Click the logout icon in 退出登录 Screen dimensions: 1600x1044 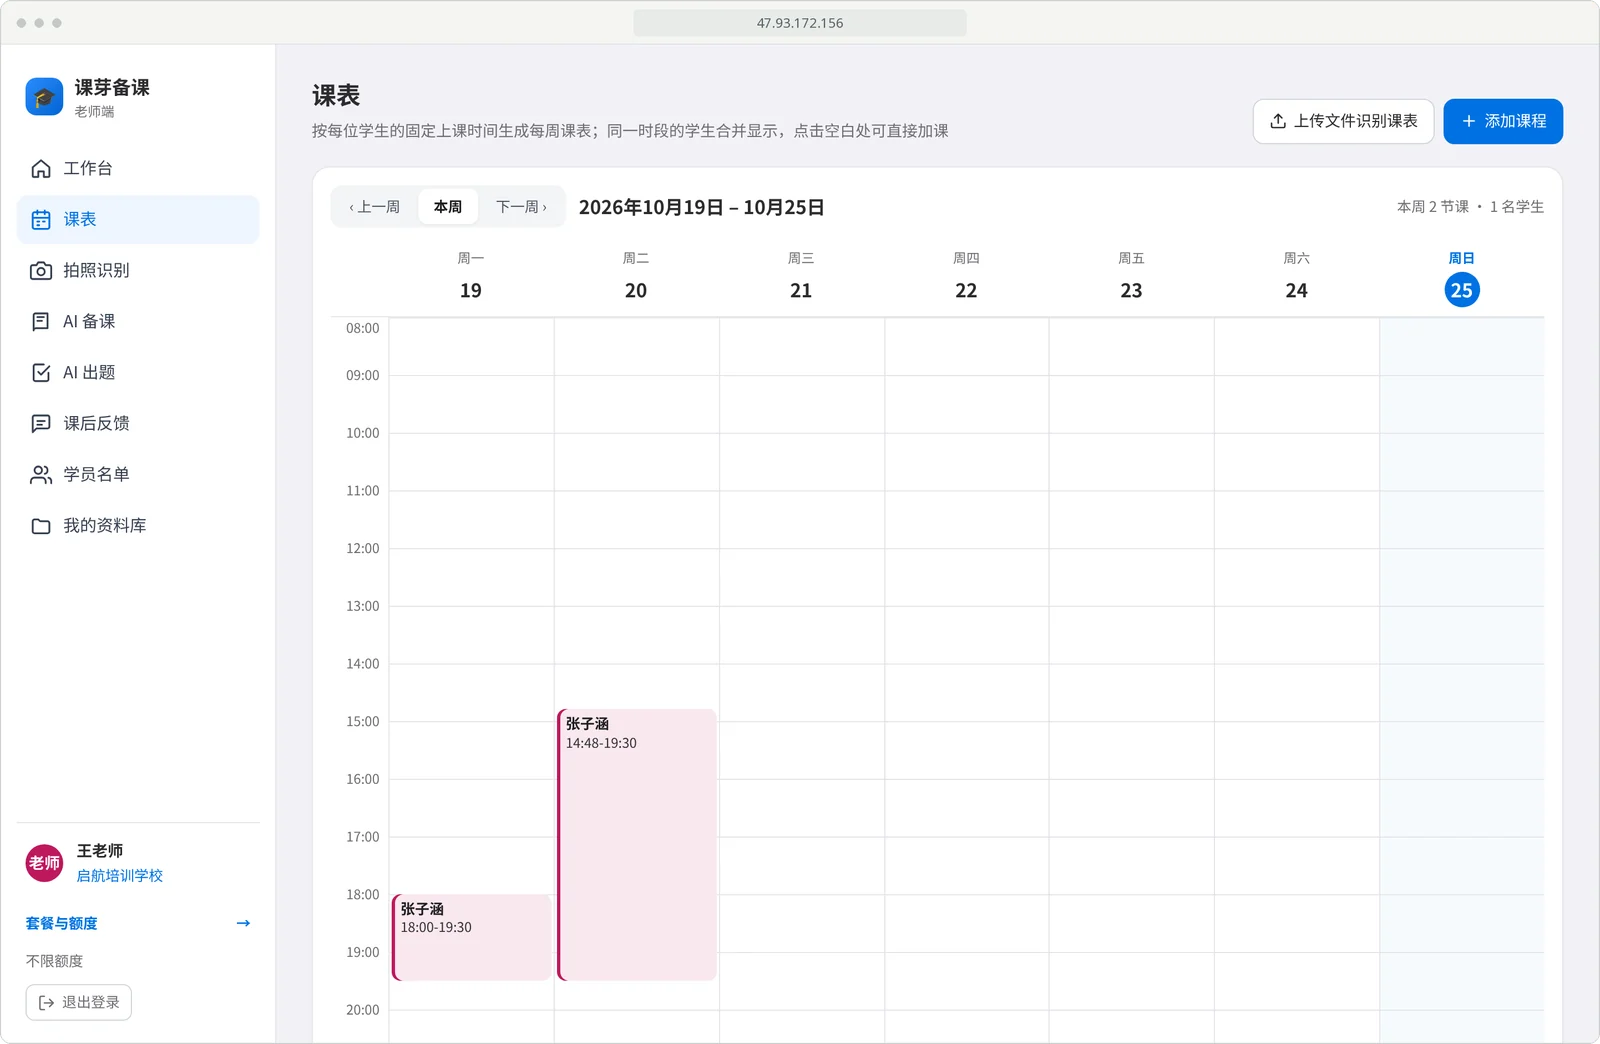(x=46, y=1002)
